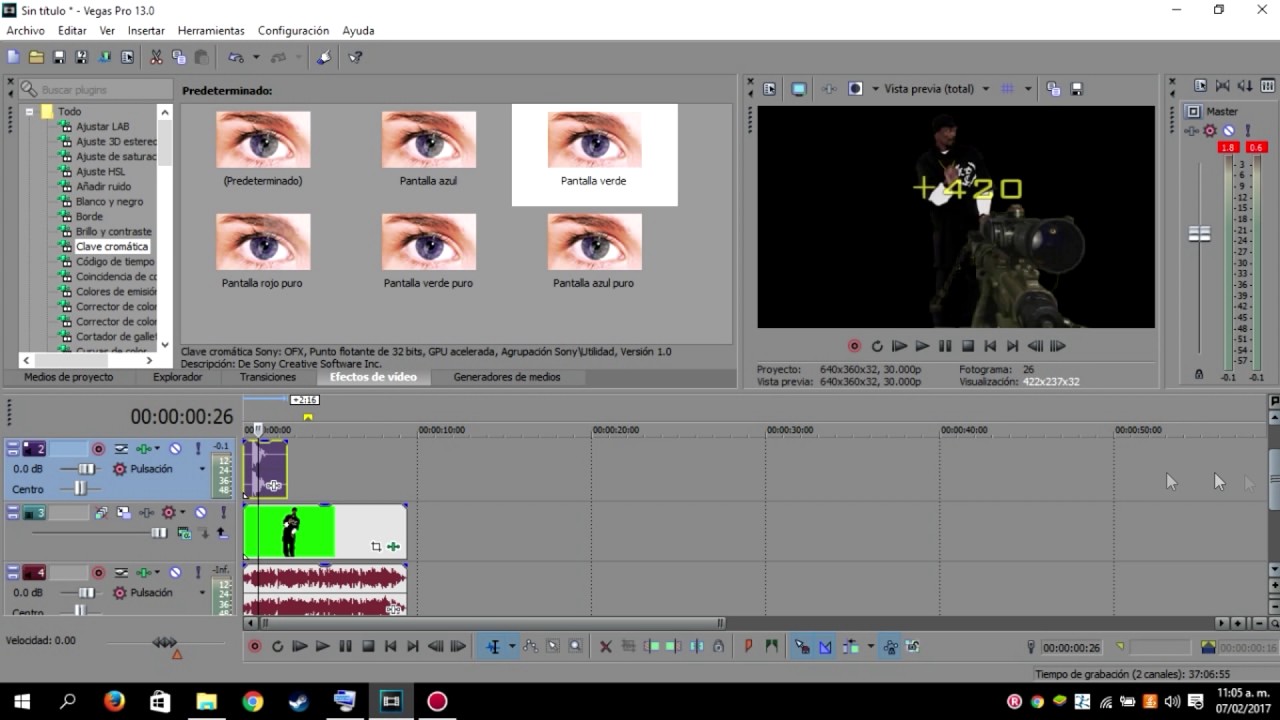This screenshot has width=1280, height=720.
Task: Copy snapshot to clipboard in preview toolbar
Action: pyautogui.click(x=1053, y=89)
